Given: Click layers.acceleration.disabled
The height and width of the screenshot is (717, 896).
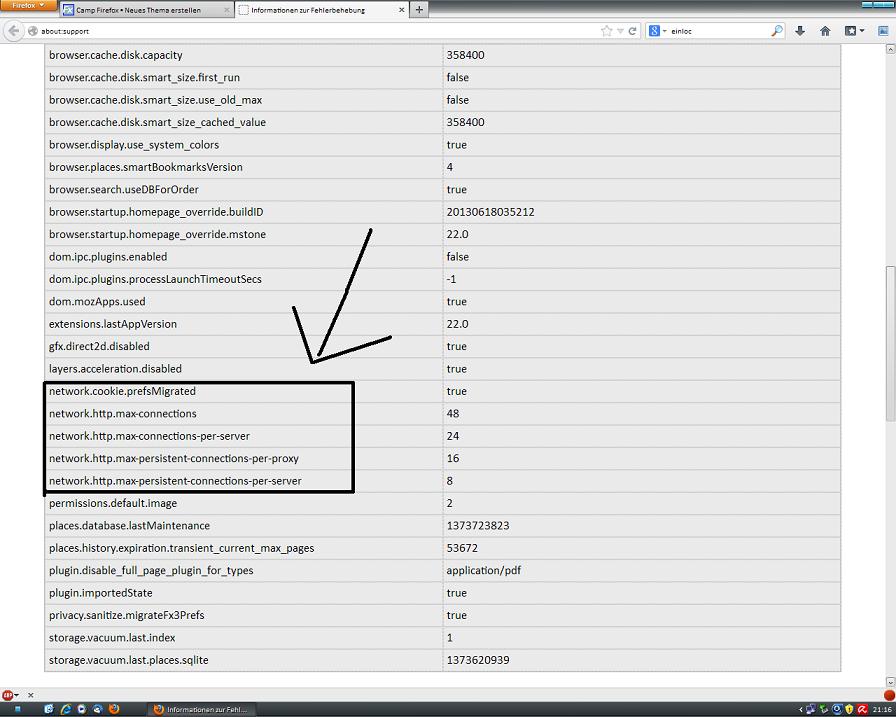Looking at the screenshot, I should pyautogui.click(x=115, y=368).
